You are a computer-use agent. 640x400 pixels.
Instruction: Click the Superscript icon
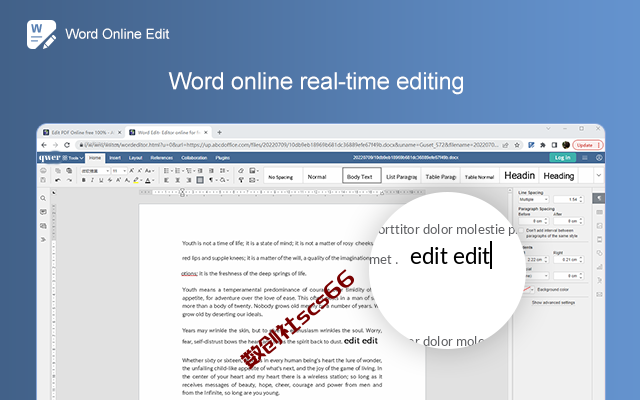tap(118, 180)
